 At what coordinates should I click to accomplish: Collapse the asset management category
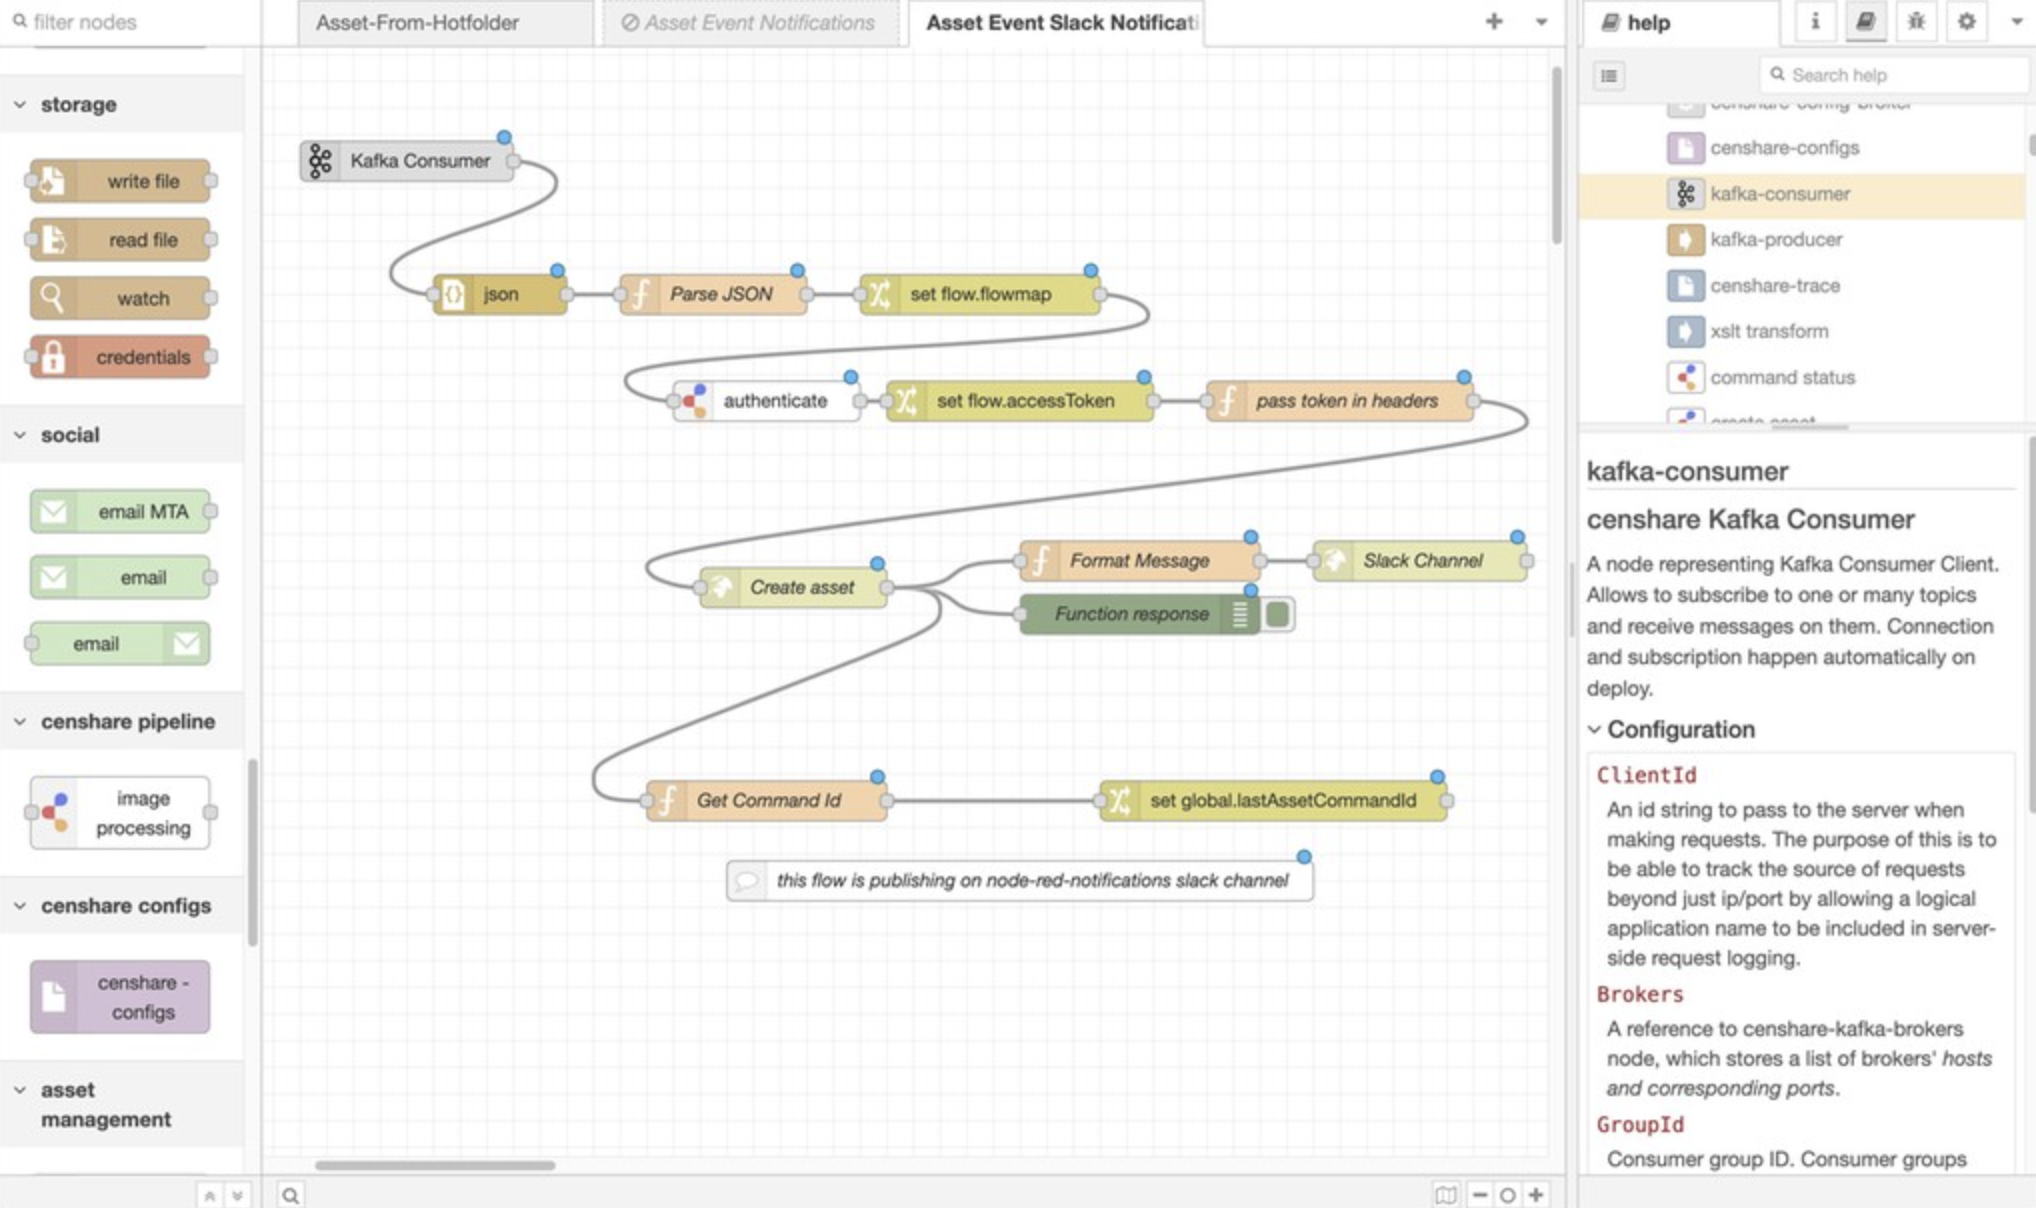(20, 1090)
